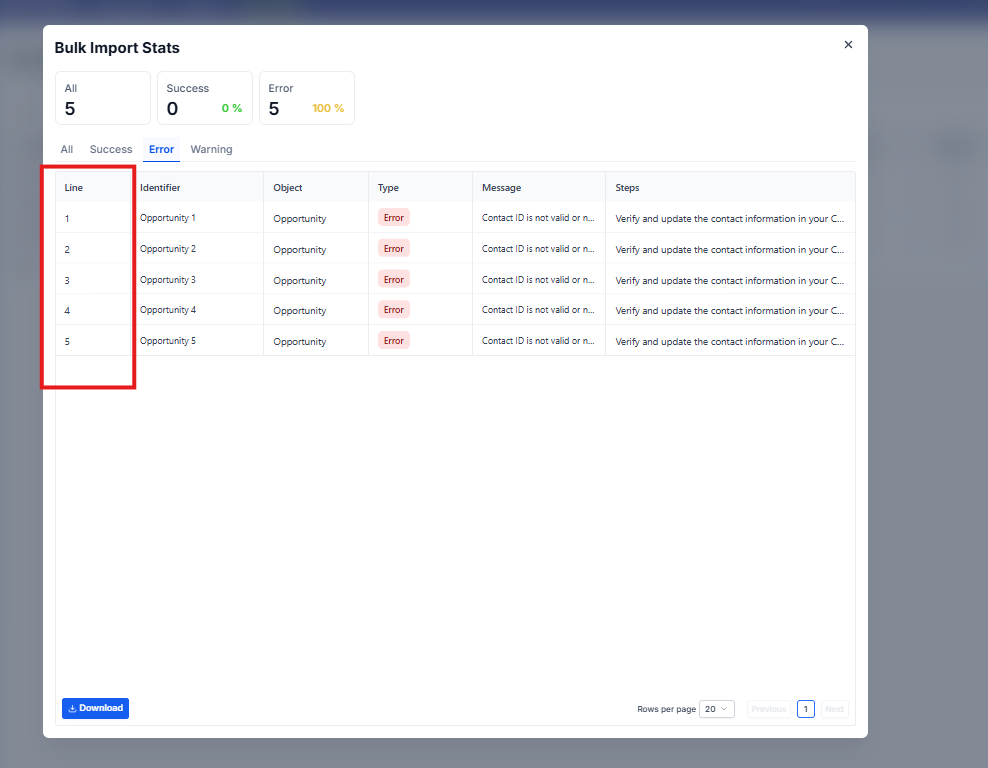Click the Error badge for Opportunity 5
The height and width of the screenshot is (768, 988).
tap(394, 341)
